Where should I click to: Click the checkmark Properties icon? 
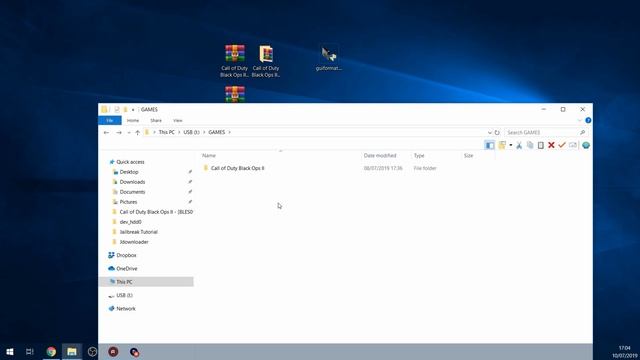click(562, 145)
